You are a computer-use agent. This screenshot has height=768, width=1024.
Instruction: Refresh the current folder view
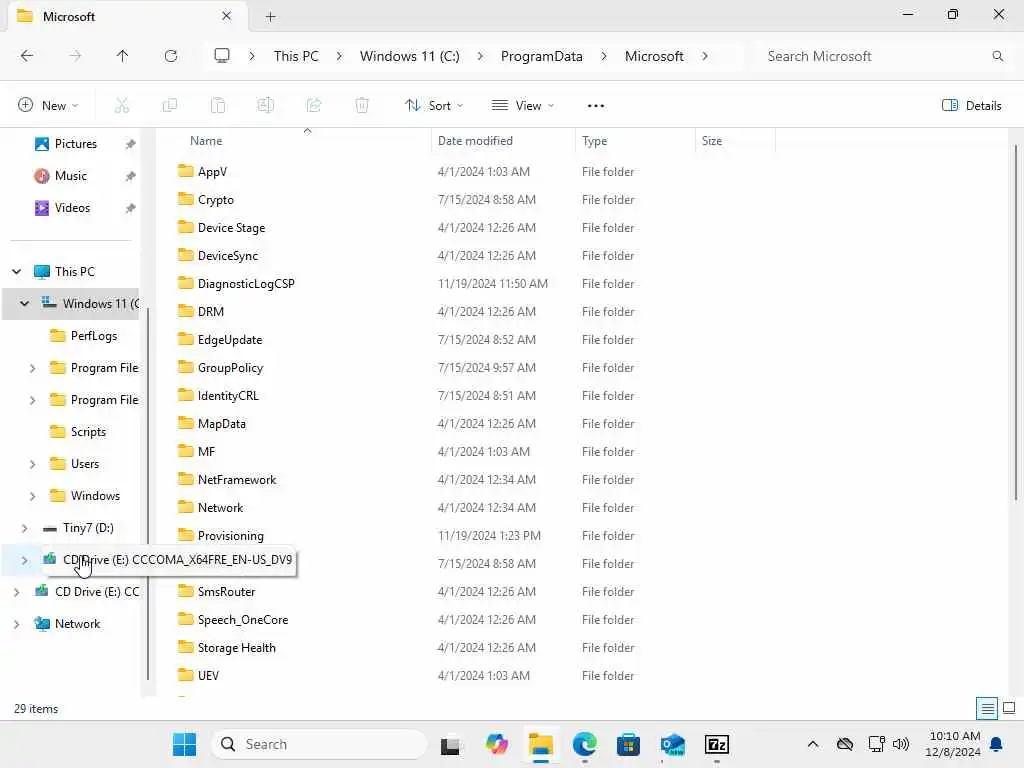(x=170, y=56)
